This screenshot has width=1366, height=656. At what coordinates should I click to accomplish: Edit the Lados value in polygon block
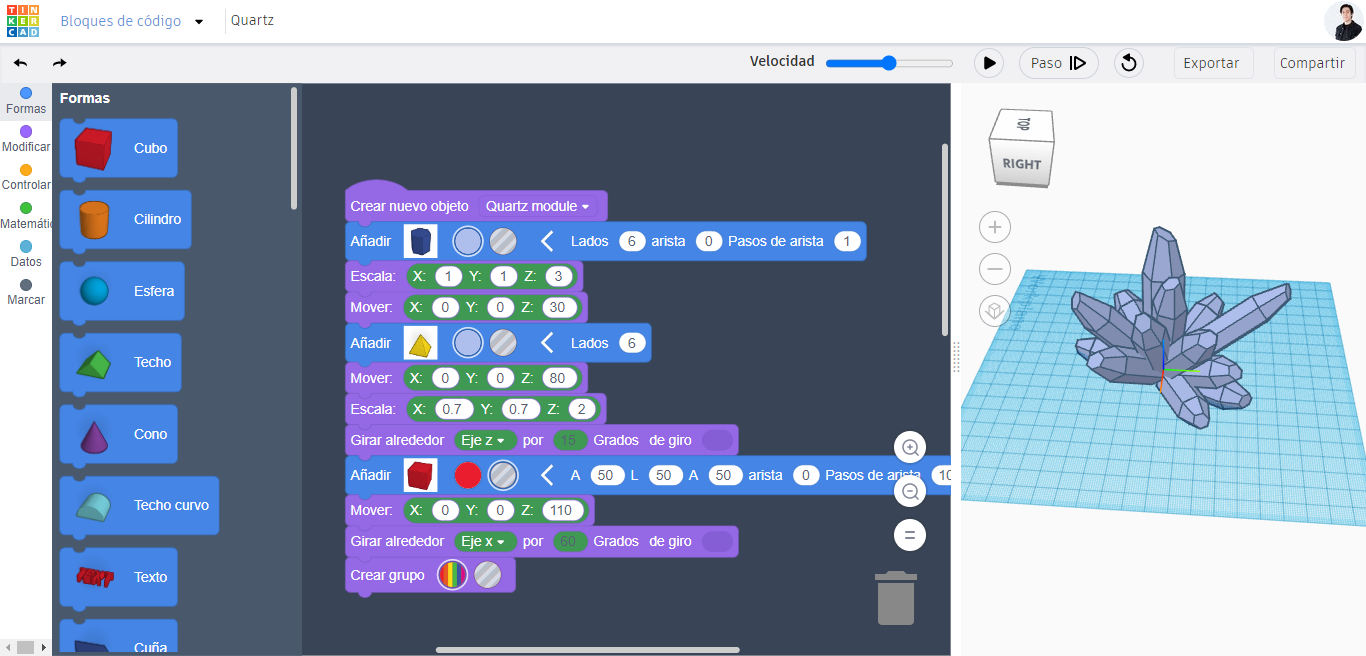(x=632, y=241)
